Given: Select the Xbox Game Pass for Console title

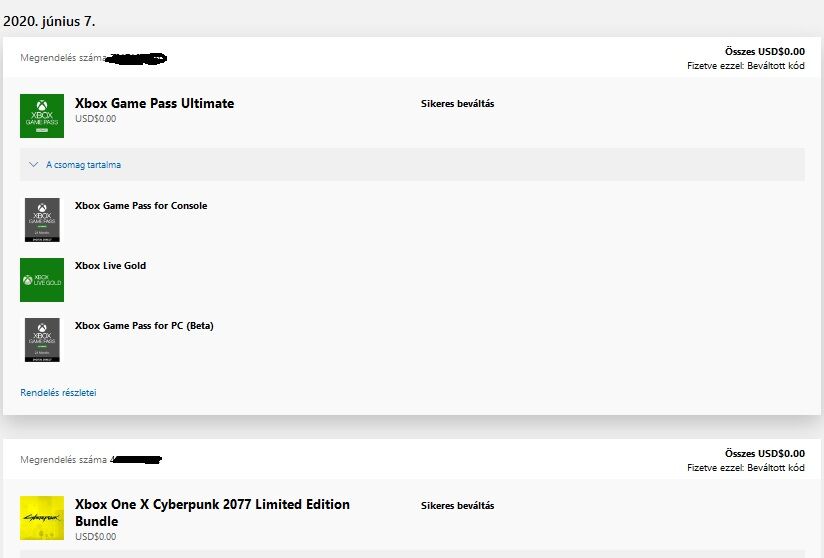Looking at the screenshot, I should pos(141,206).
